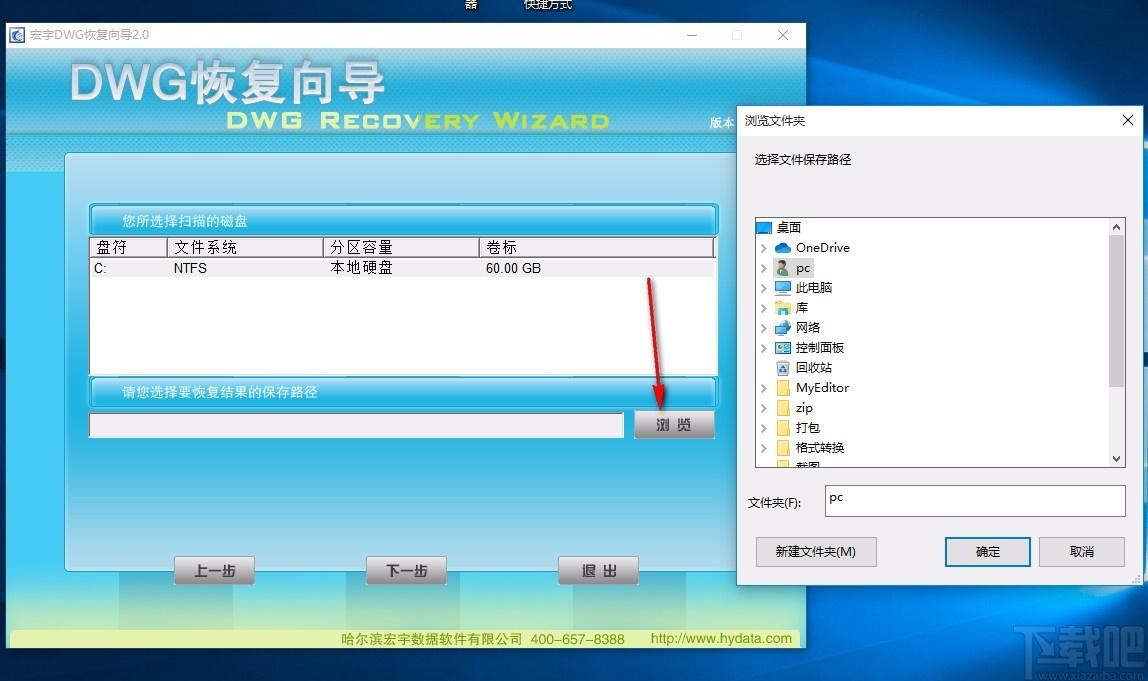
Task: Click 桌面 label in the tree
Action: pos(789,228)
